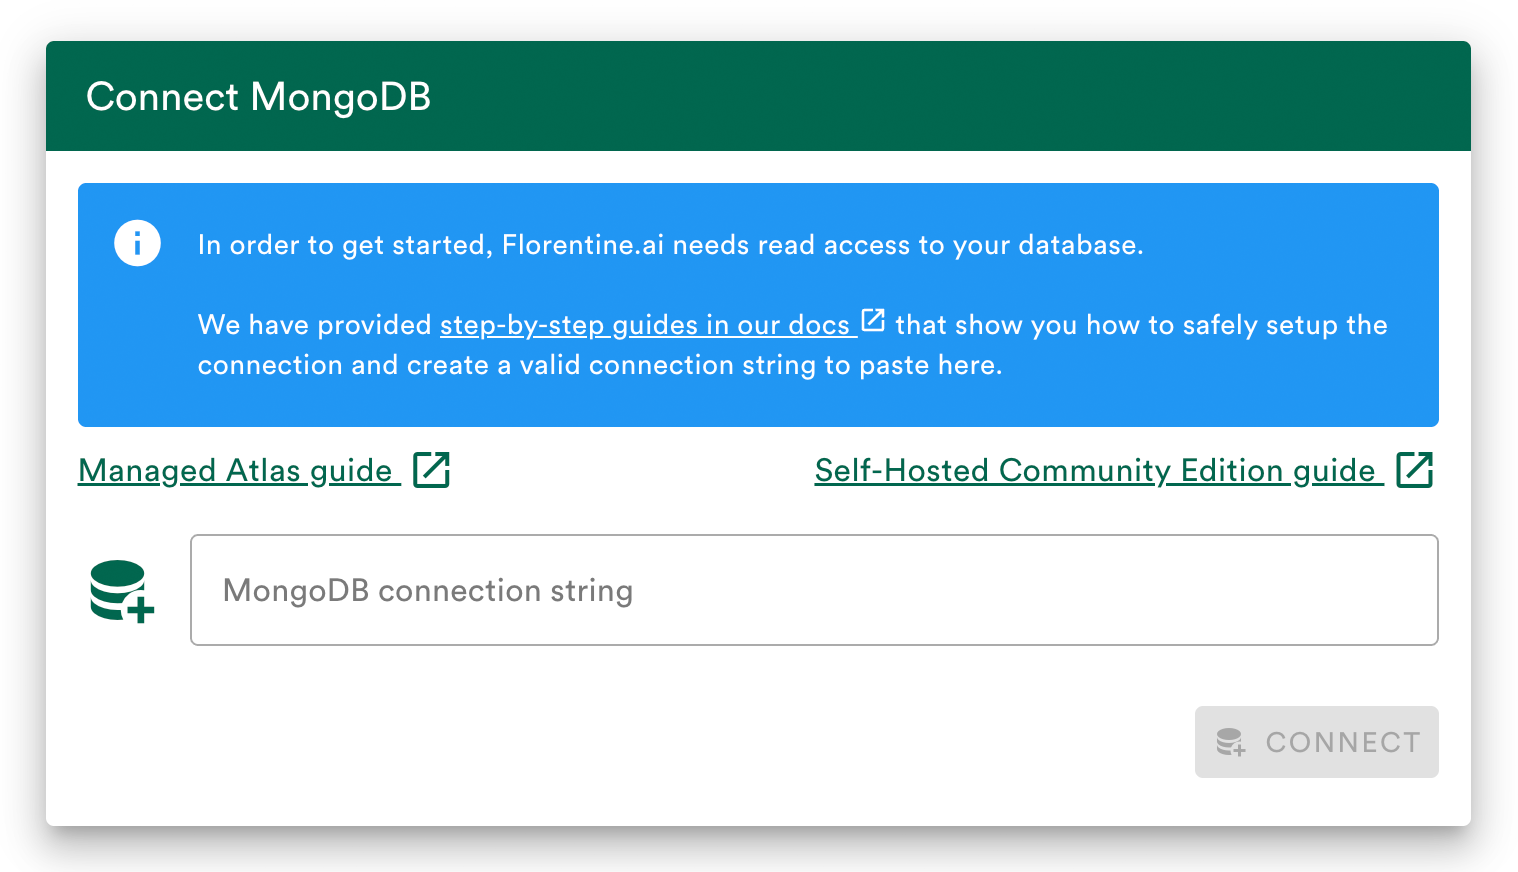Open the Self-Hosted Community Edition guide

[x=1096, y=470]
